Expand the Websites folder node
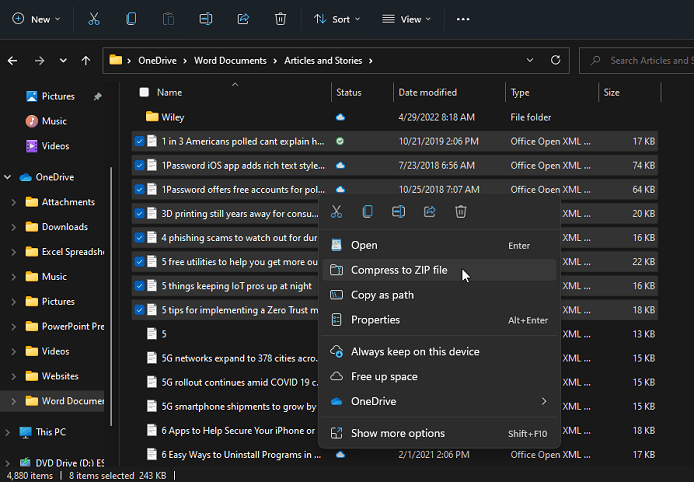The image size is (694, 482). (x=14, y=376)
